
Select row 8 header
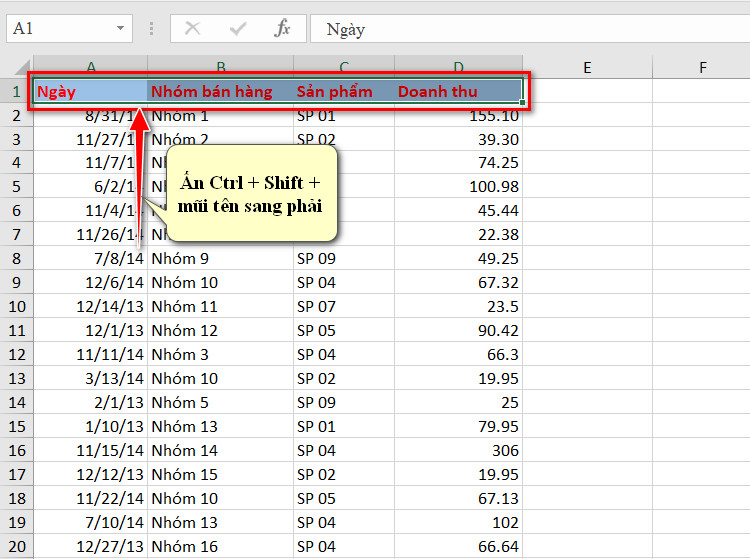tap(16, 258)
